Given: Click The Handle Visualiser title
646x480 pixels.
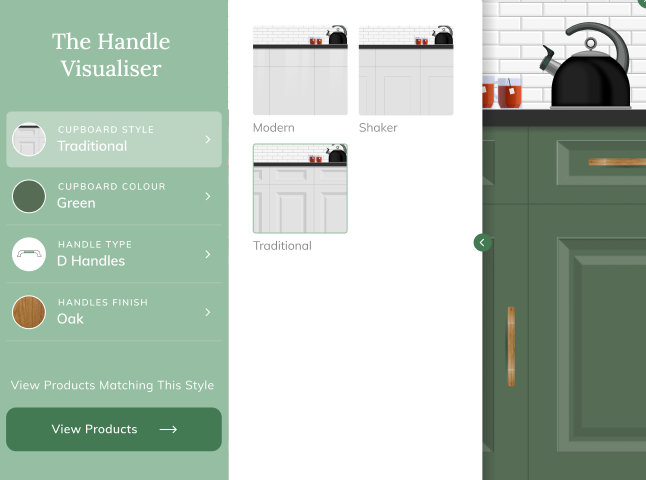Looking at the screenshot, I should [x=111, y=55].
